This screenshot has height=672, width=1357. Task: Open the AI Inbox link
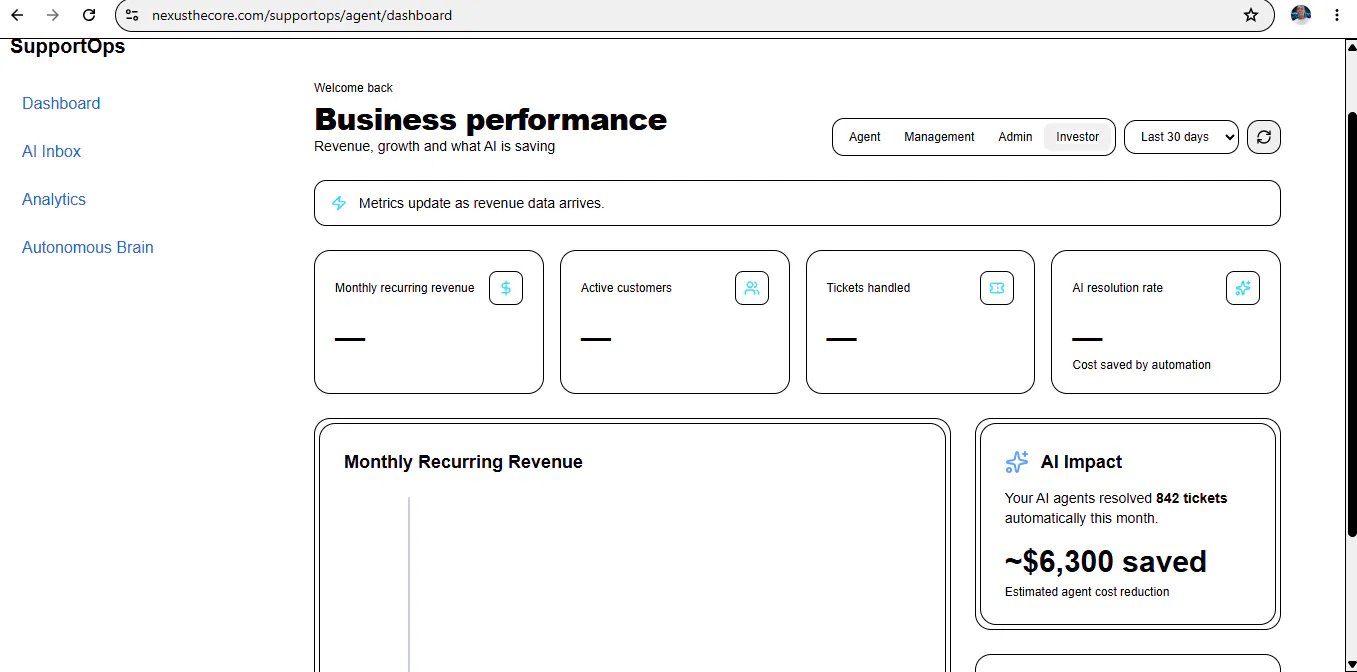click(51, 151)
